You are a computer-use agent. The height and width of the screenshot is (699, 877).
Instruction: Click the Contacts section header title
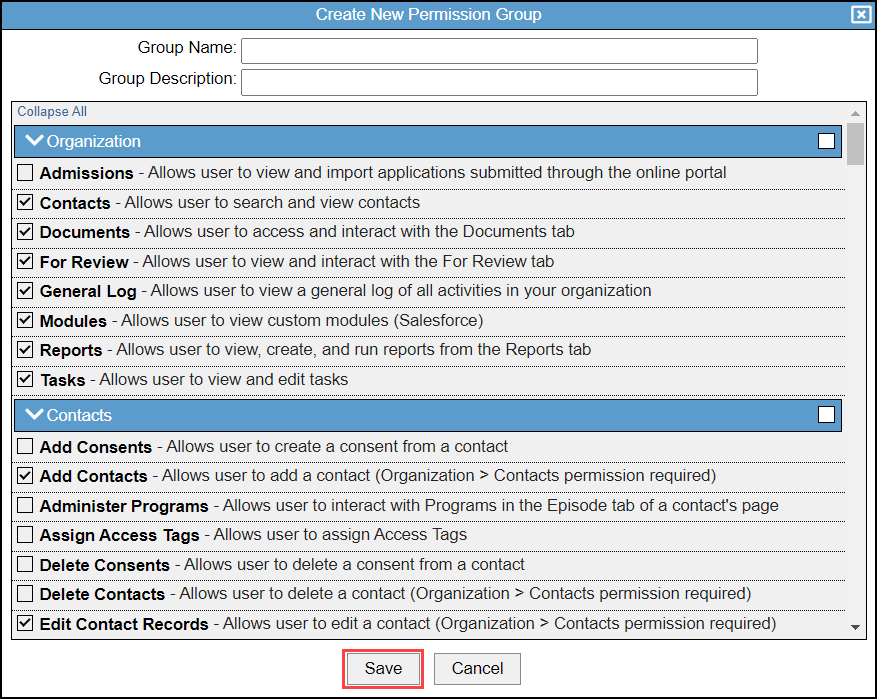(x=79, y=415)
